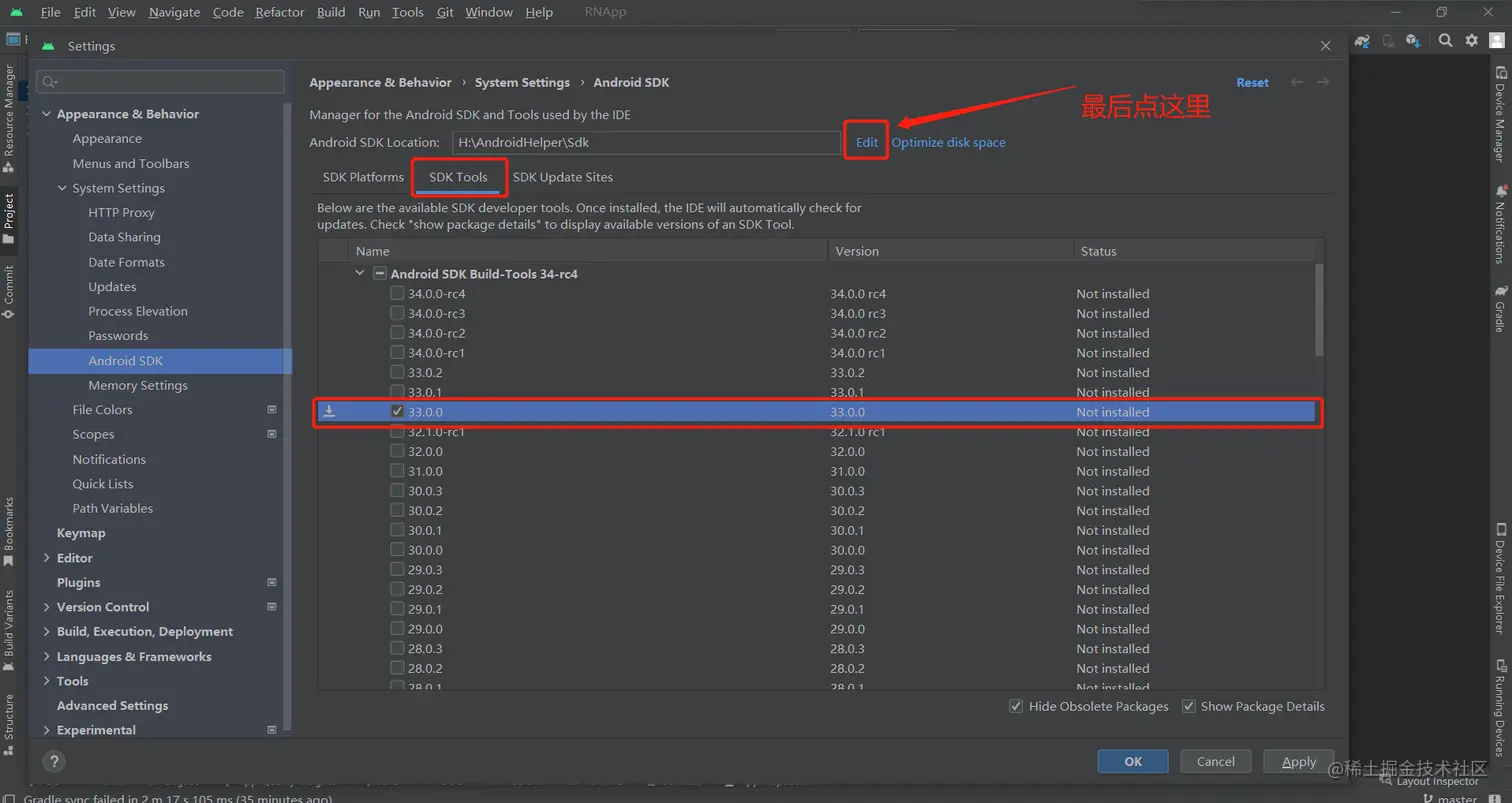
Task: Click the Cancel button
Action: pos(1216,761)
